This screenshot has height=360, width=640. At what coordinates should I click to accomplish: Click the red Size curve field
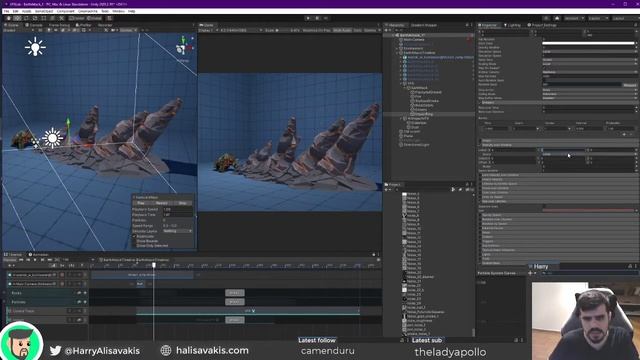click(x=588, y=210)
